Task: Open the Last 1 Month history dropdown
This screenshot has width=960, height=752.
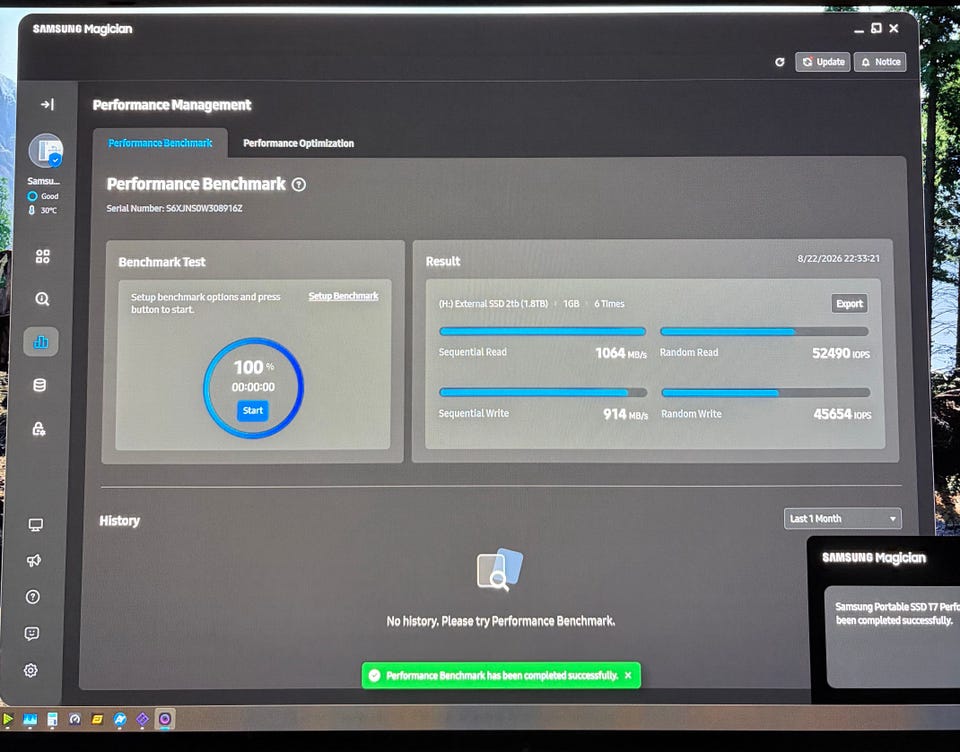Action: (842, 519)
